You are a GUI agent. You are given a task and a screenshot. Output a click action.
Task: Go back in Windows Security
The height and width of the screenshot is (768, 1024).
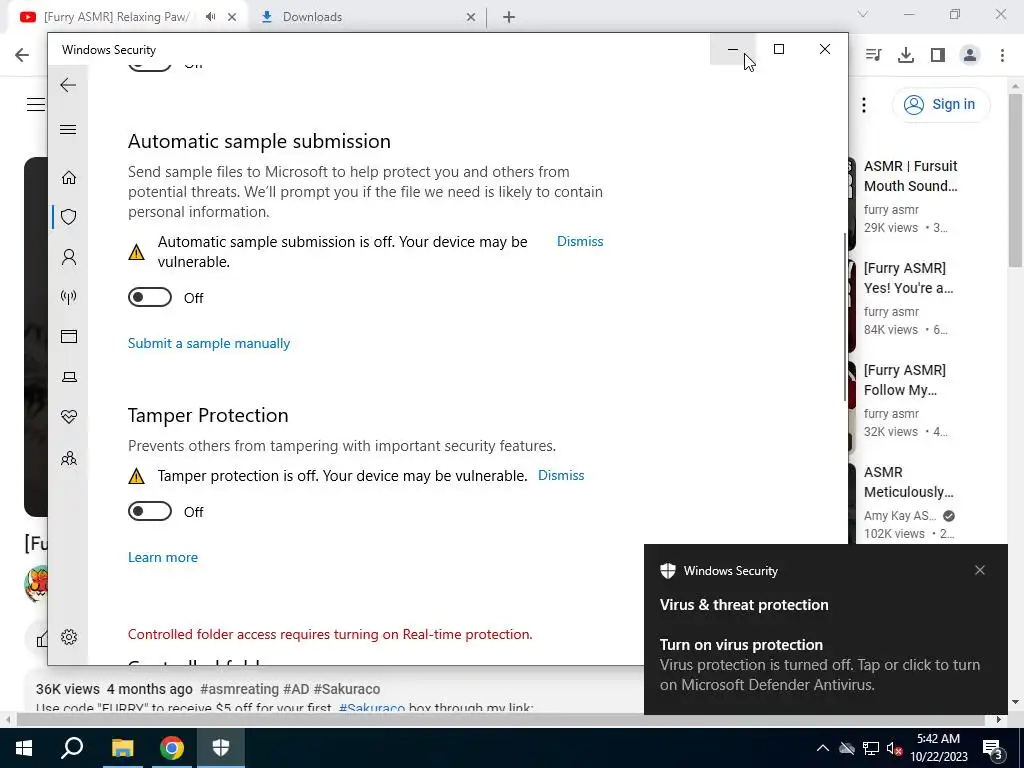click(68, 85)
